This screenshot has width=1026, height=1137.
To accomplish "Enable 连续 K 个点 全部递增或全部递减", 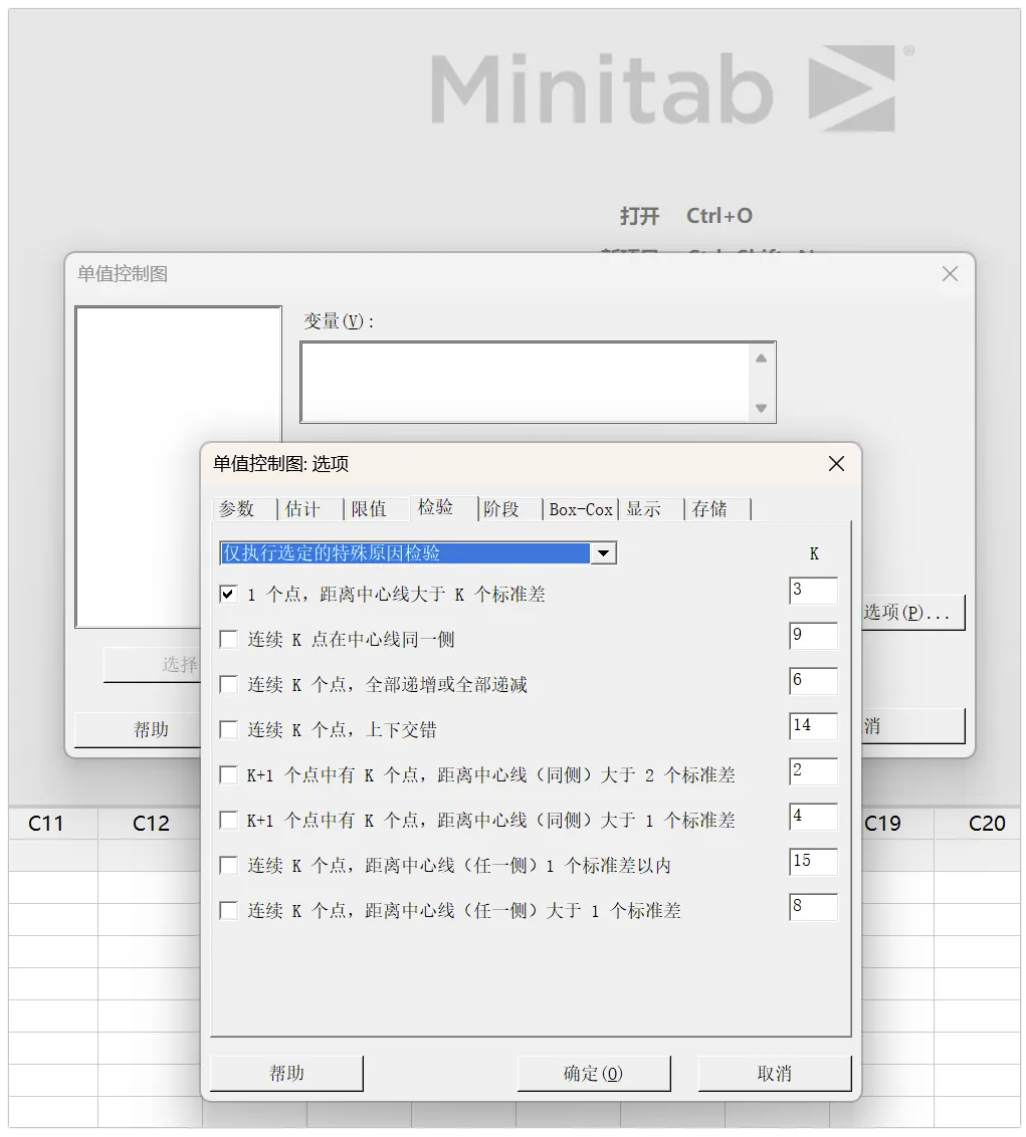I will (229, 685).
